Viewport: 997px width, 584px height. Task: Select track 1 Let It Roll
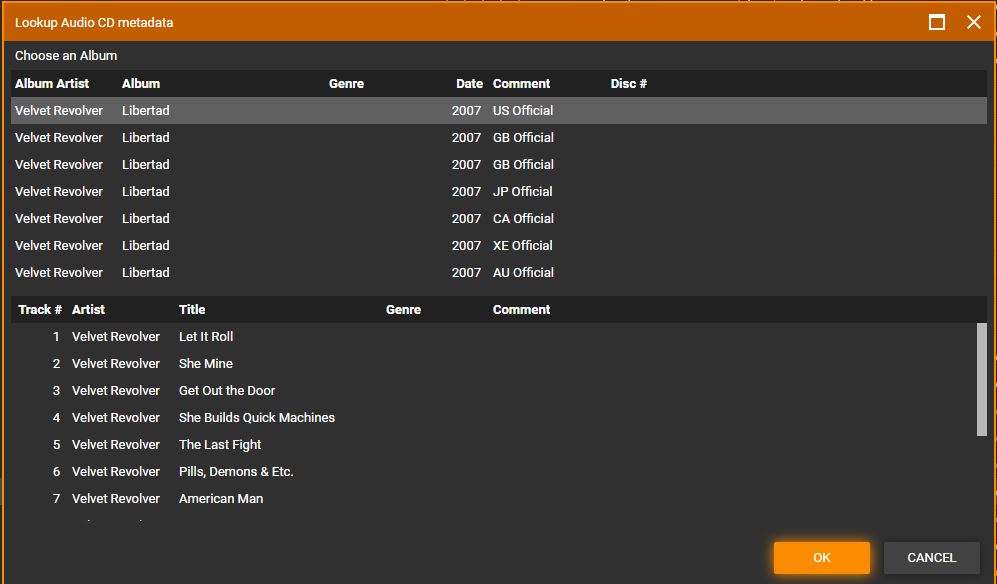(206, 337)
